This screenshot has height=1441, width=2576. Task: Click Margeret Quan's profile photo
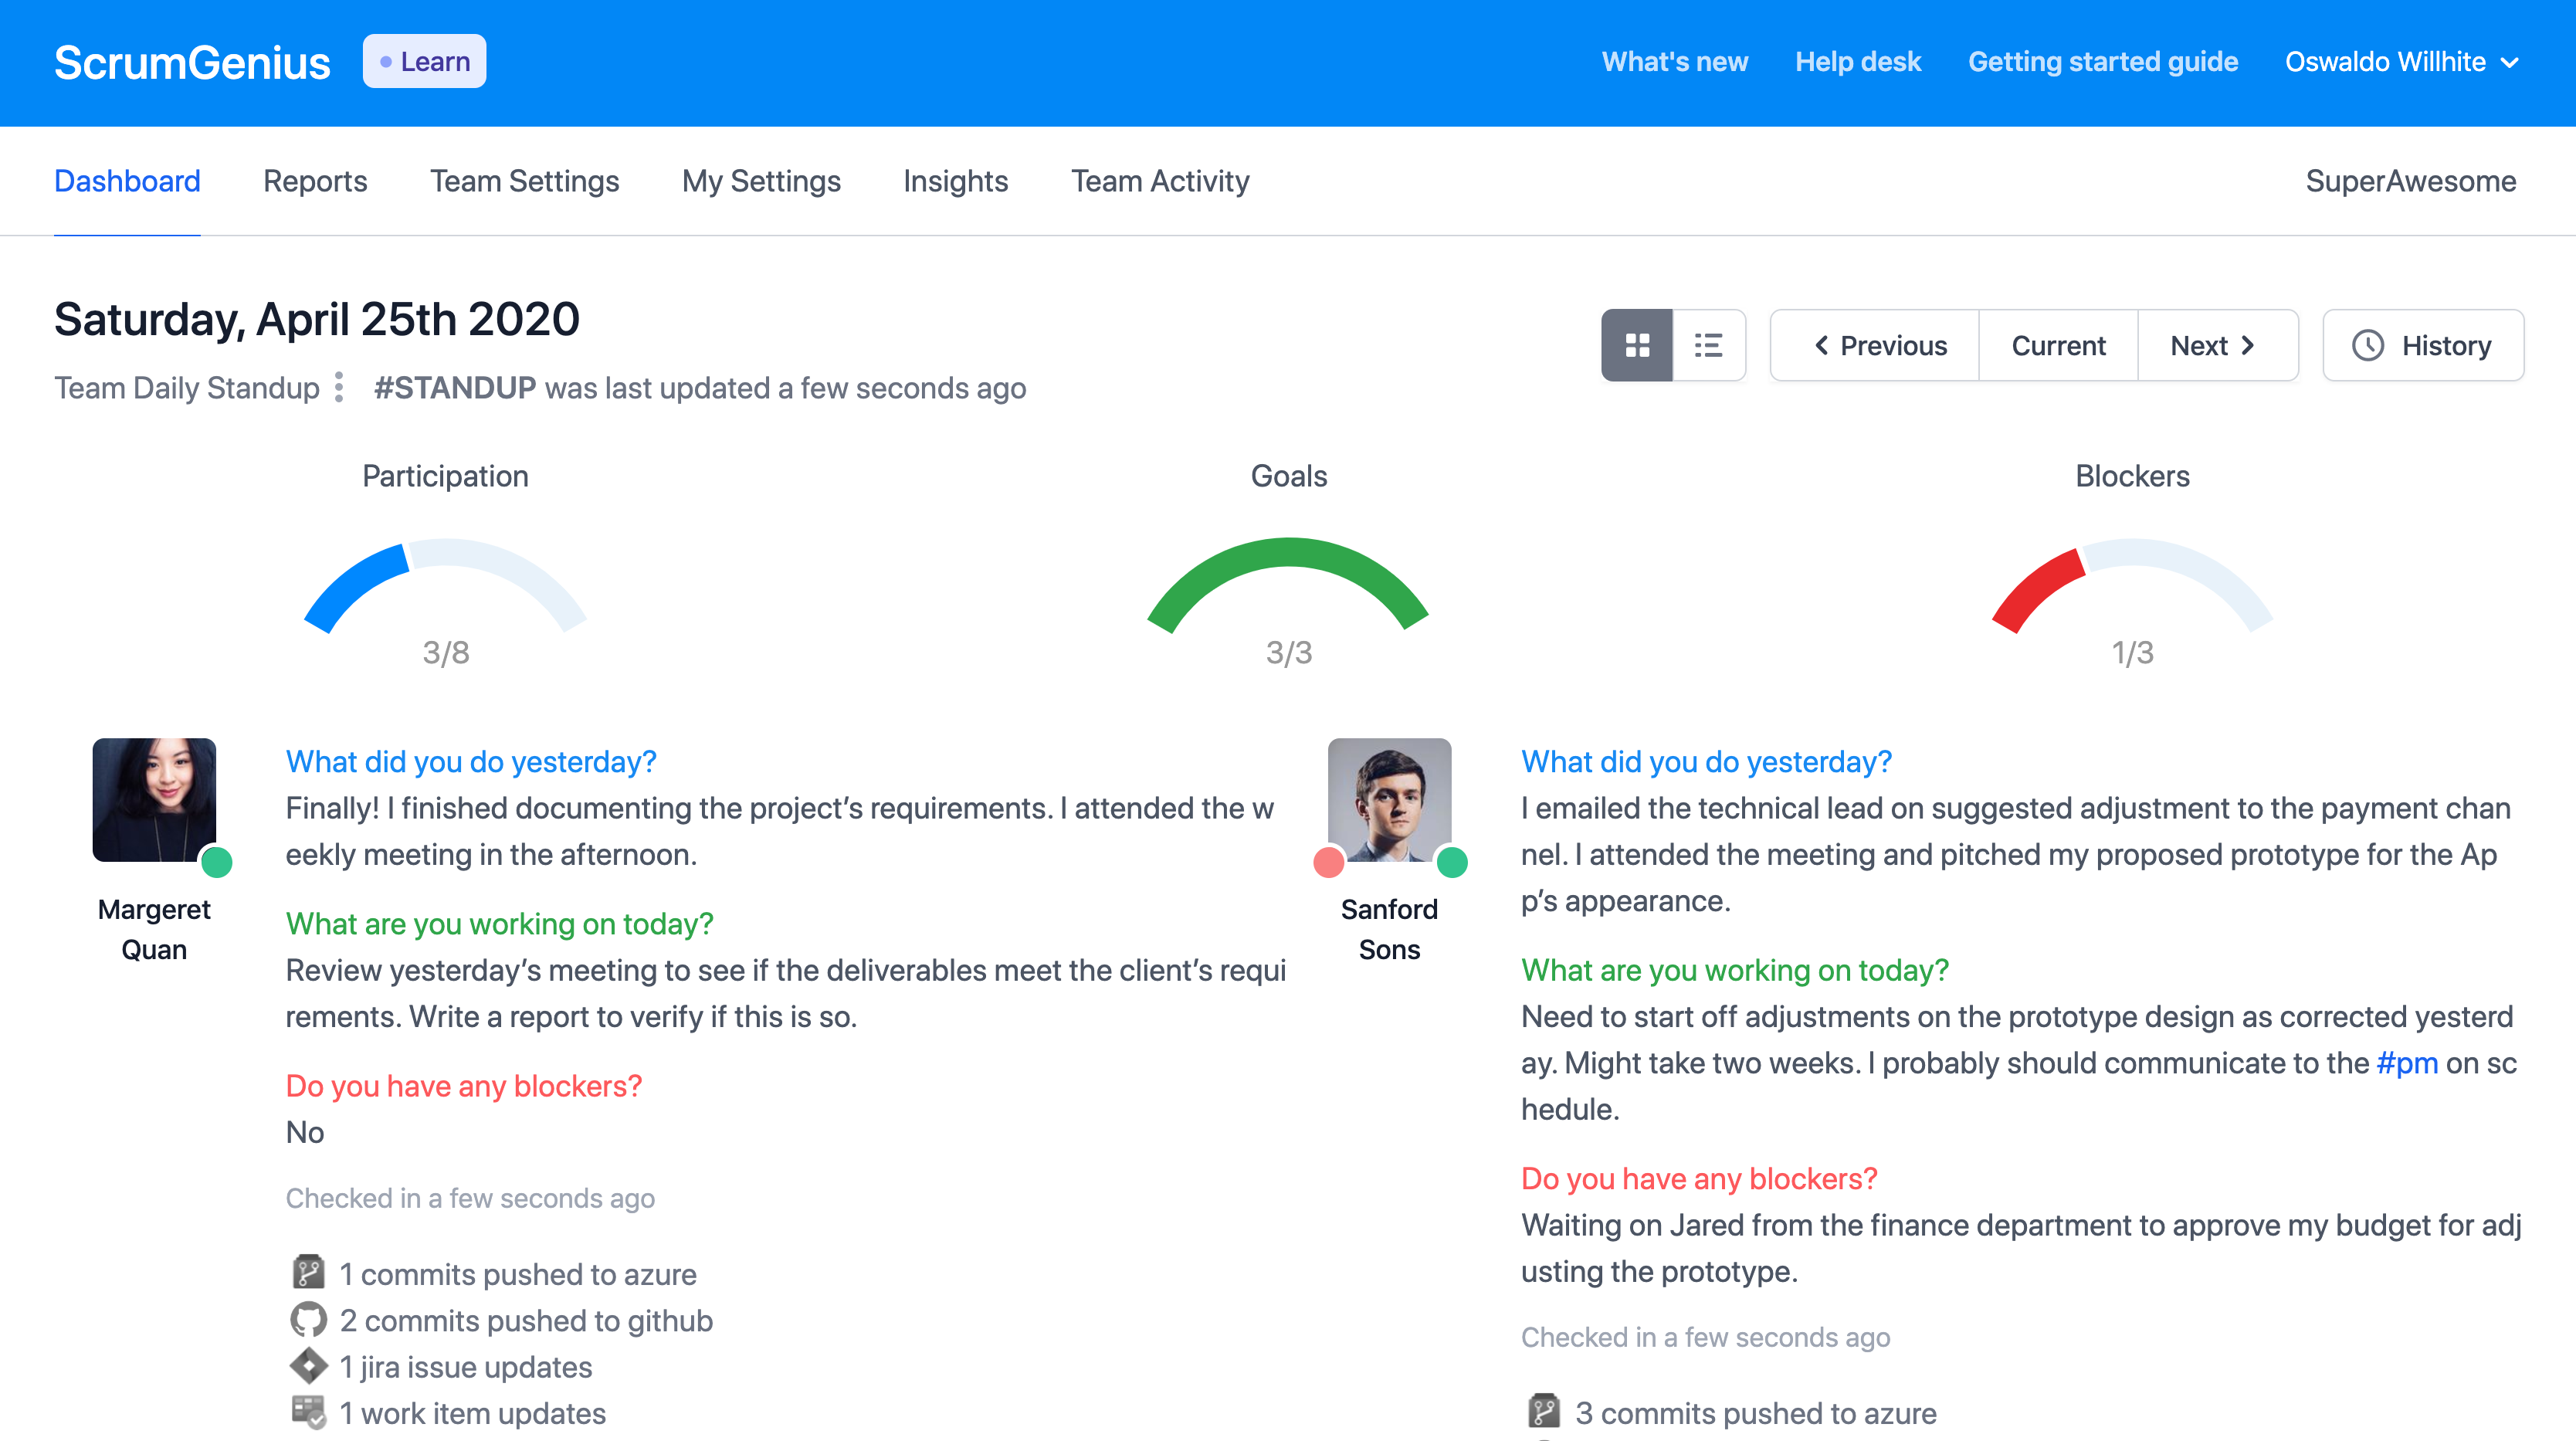click(x=154, y=799)
